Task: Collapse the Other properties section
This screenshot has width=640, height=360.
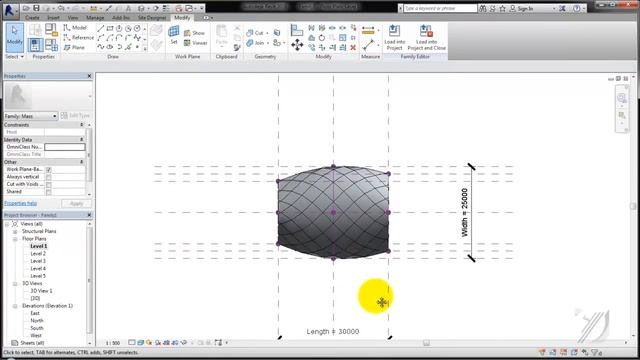Action: [x=82, y=162]
